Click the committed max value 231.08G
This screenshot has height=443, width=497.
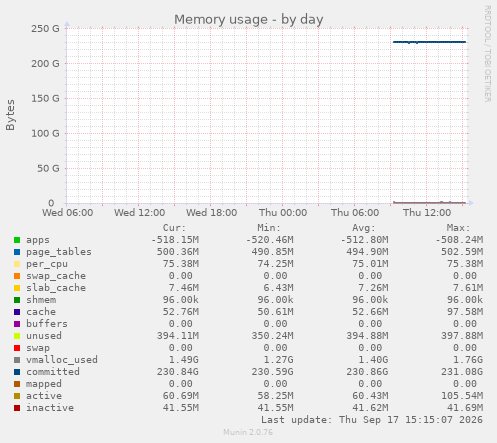click(462, 372)
